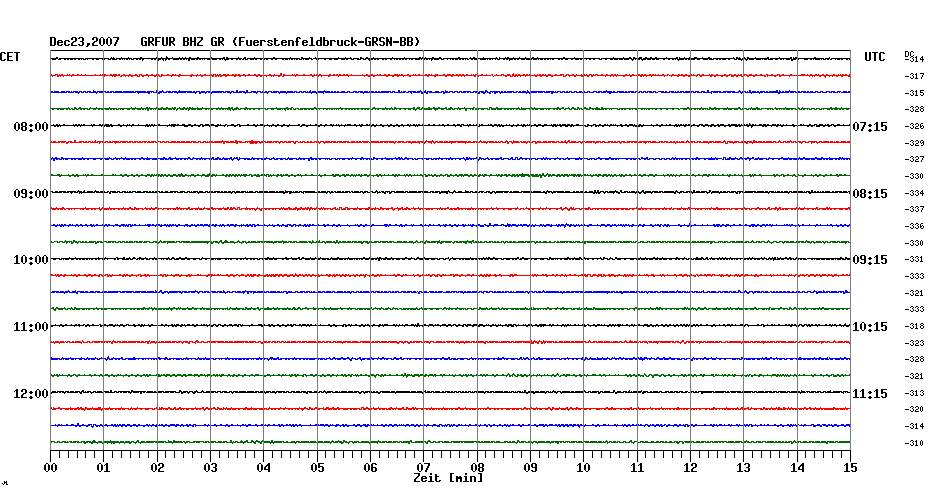Click the date label Dec23,2007
The width and height of the screenshot is (930, 494).
(x=84, y=42)
